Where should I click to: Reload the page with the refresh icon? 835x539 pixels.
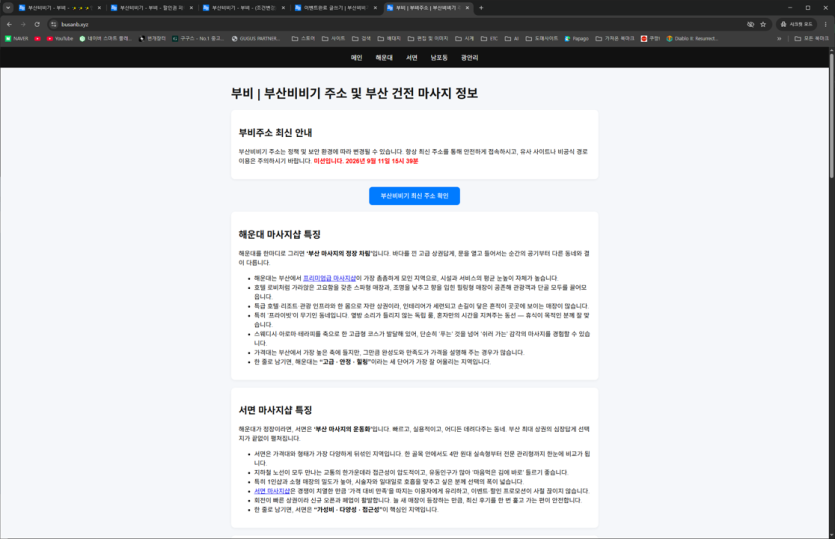click(x=37, y=24)
